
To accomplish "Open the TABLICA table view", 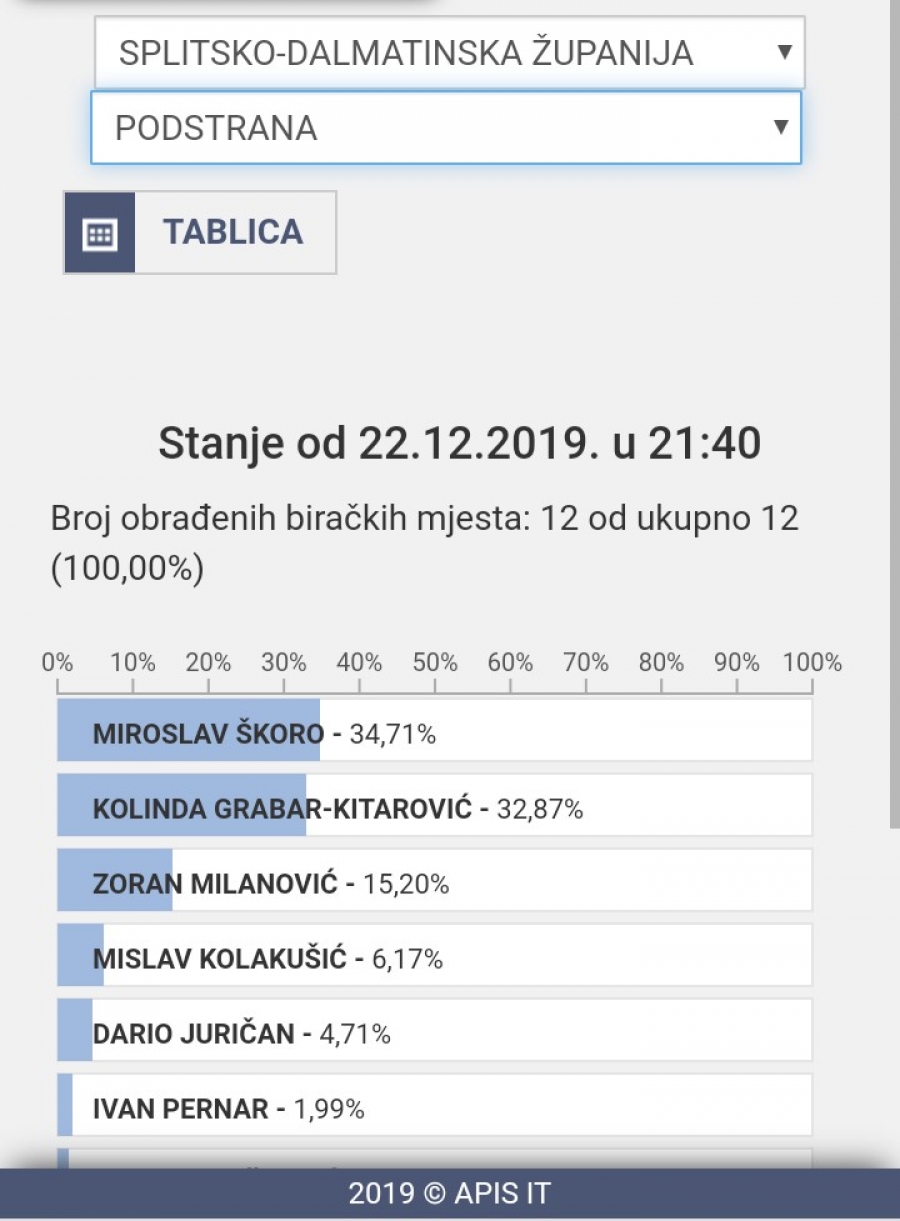I will click(232, 232).
